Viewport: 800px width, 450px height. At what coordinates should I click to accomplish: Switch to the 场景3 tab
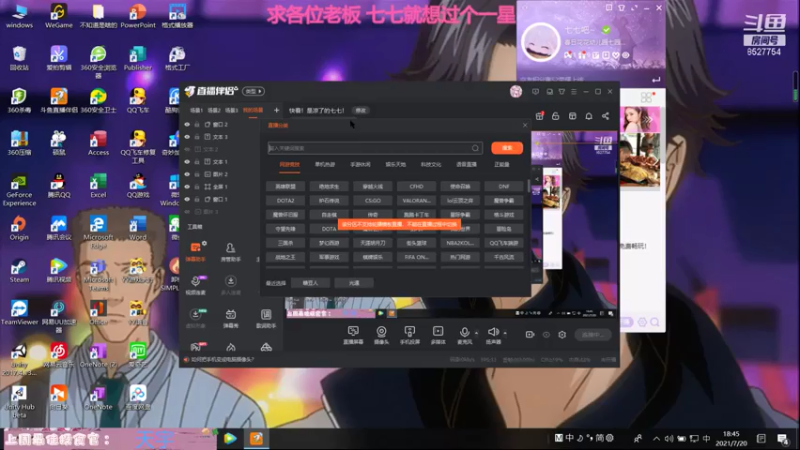pos(231,110)
